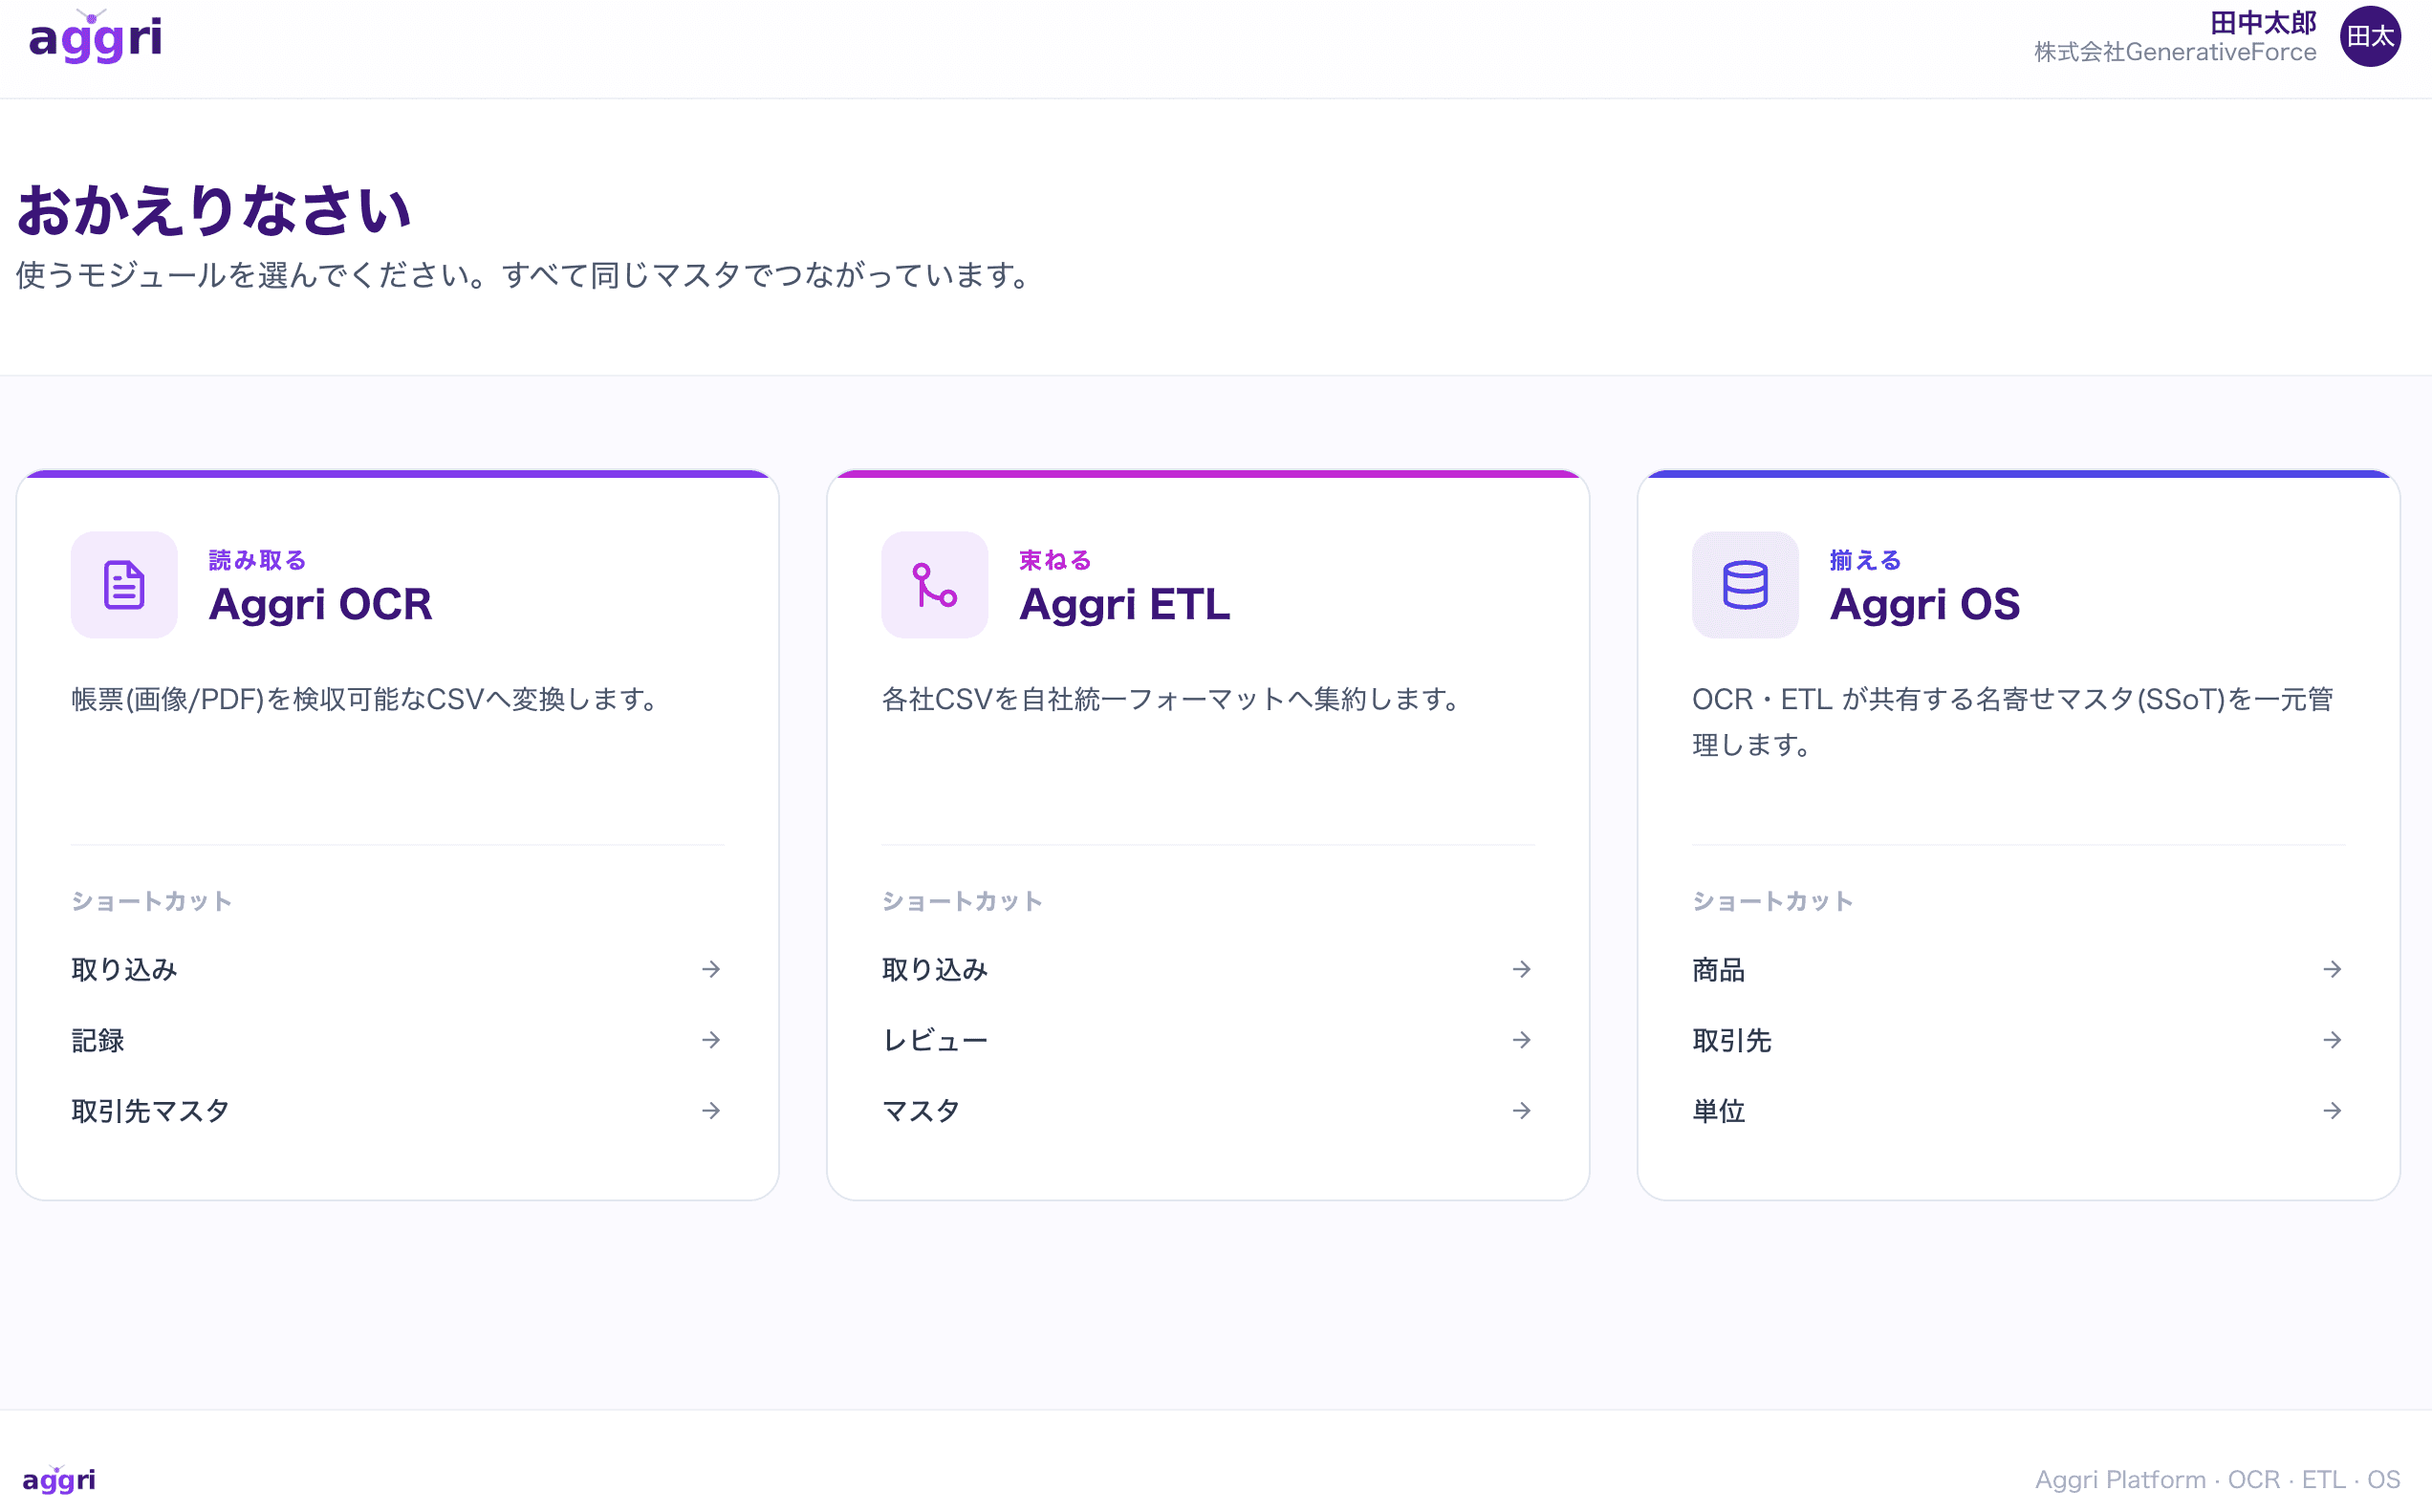Select the Aggri OCR card title
2432x1512 pixels.
(x=320, y=604)
